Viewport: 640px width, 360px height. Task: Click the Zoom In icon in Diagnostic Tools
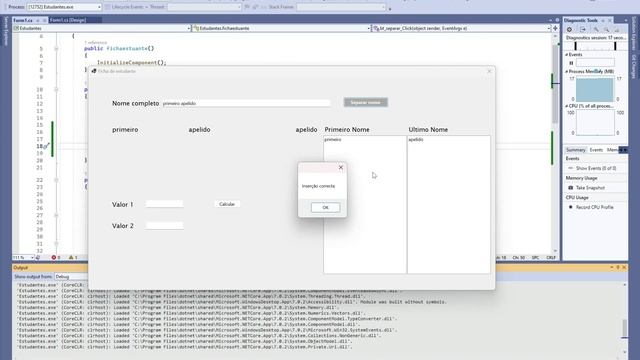coord(596,29)
